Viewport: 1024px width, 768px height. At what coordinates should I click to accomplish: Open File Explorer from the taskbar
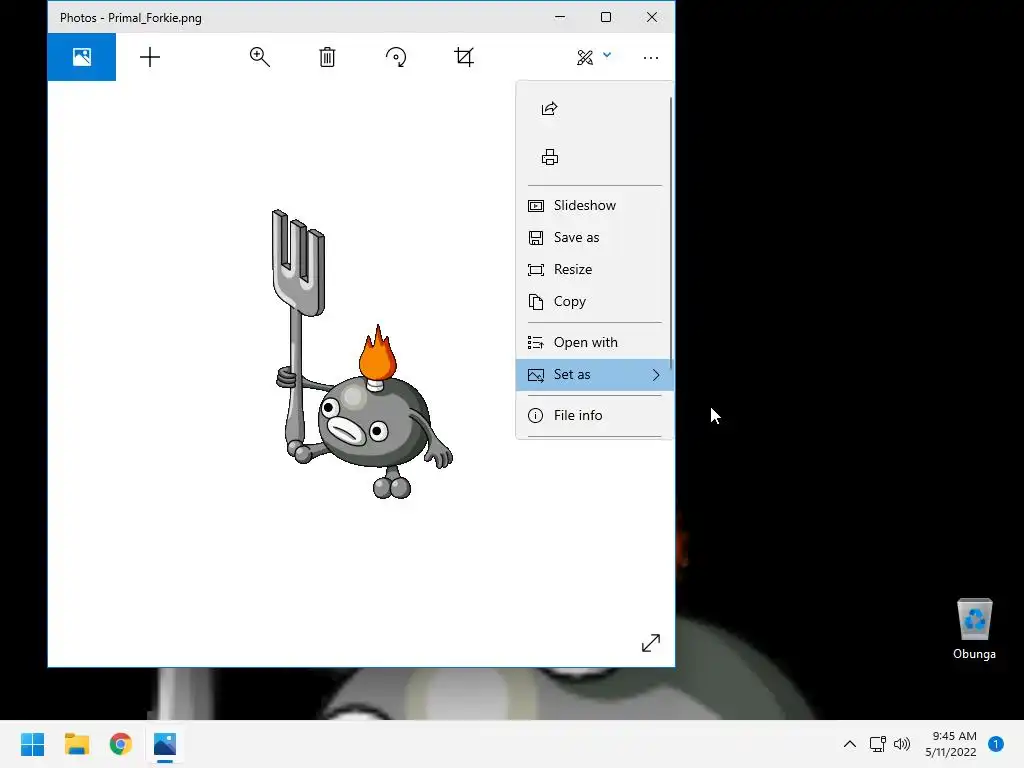pyautogui.click(x=77, y=744)
